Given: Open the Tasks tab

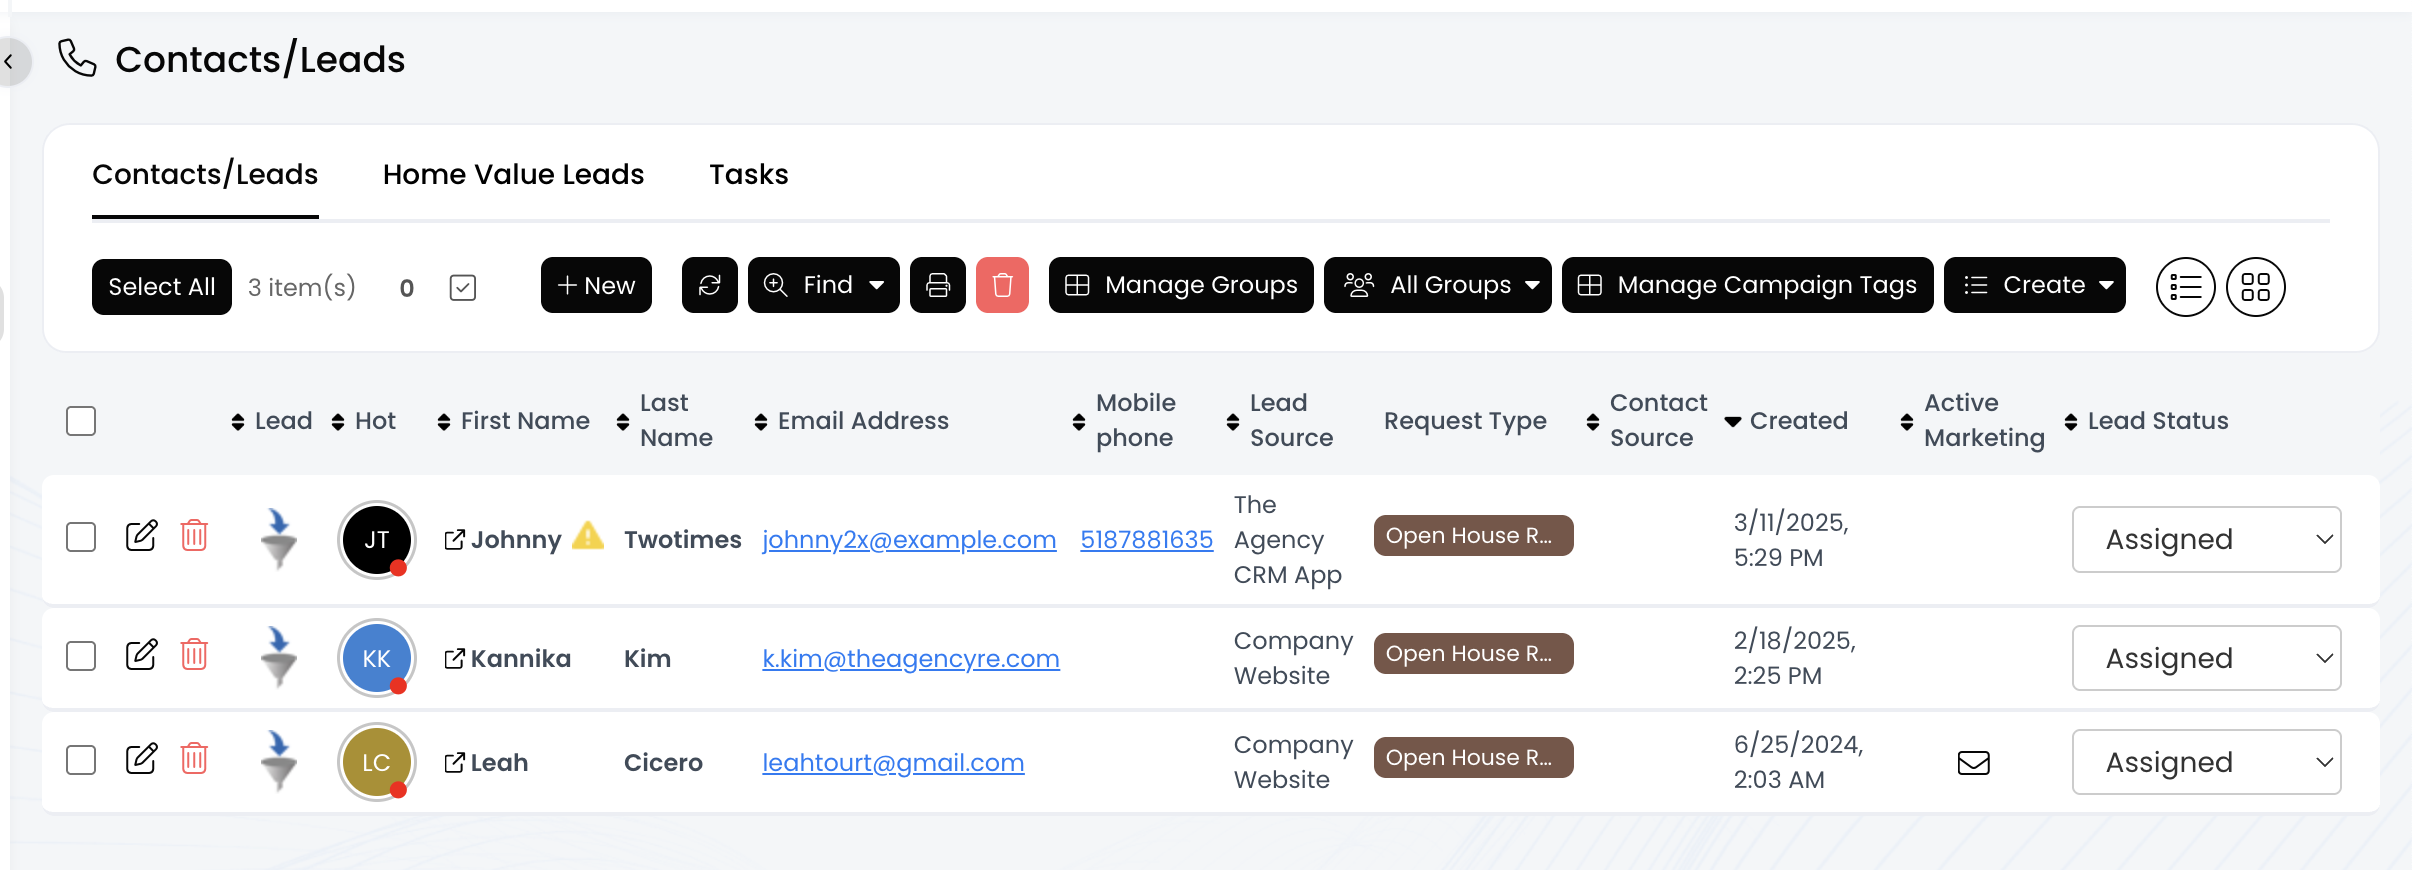Looking at the screenshot, I should tap(748, 175).
